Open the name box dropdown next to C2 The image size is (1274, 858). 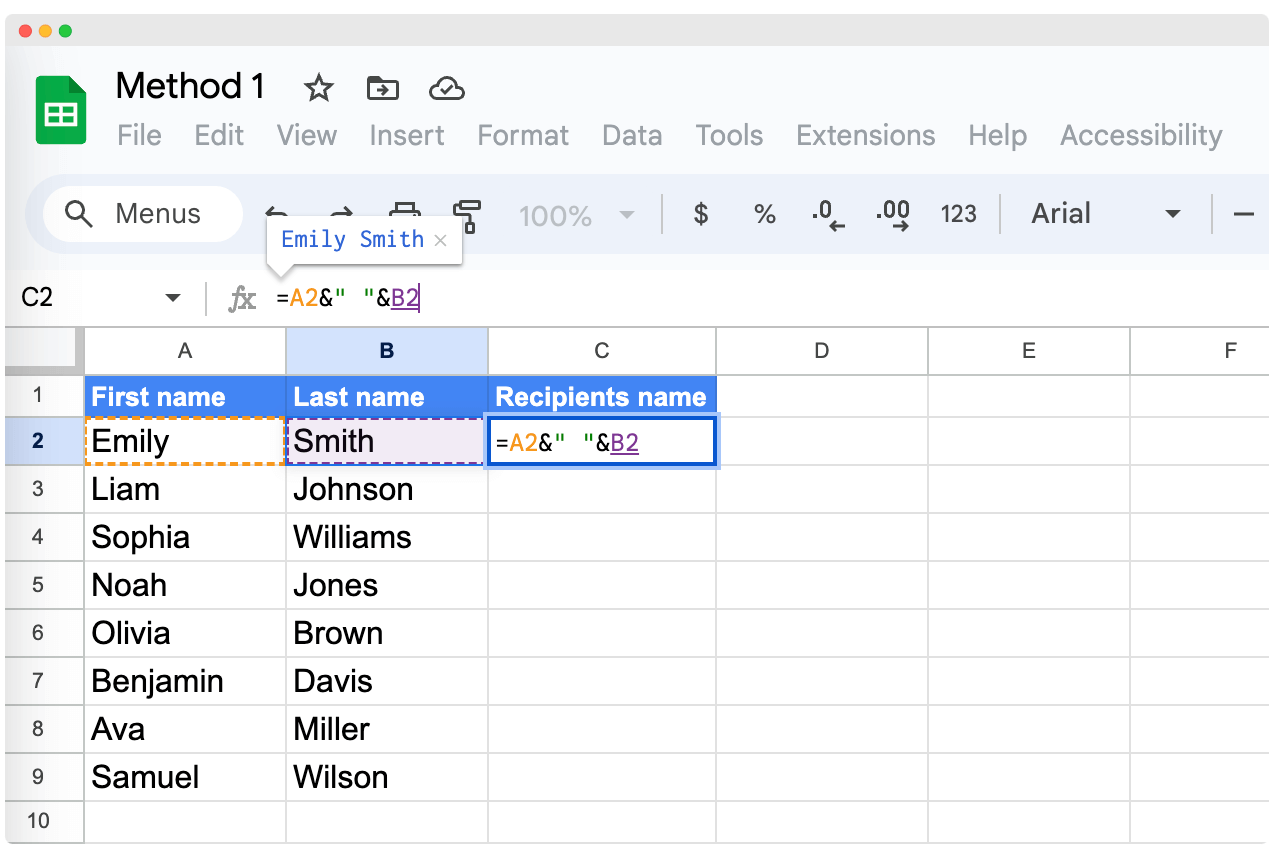tap(172, 297)
